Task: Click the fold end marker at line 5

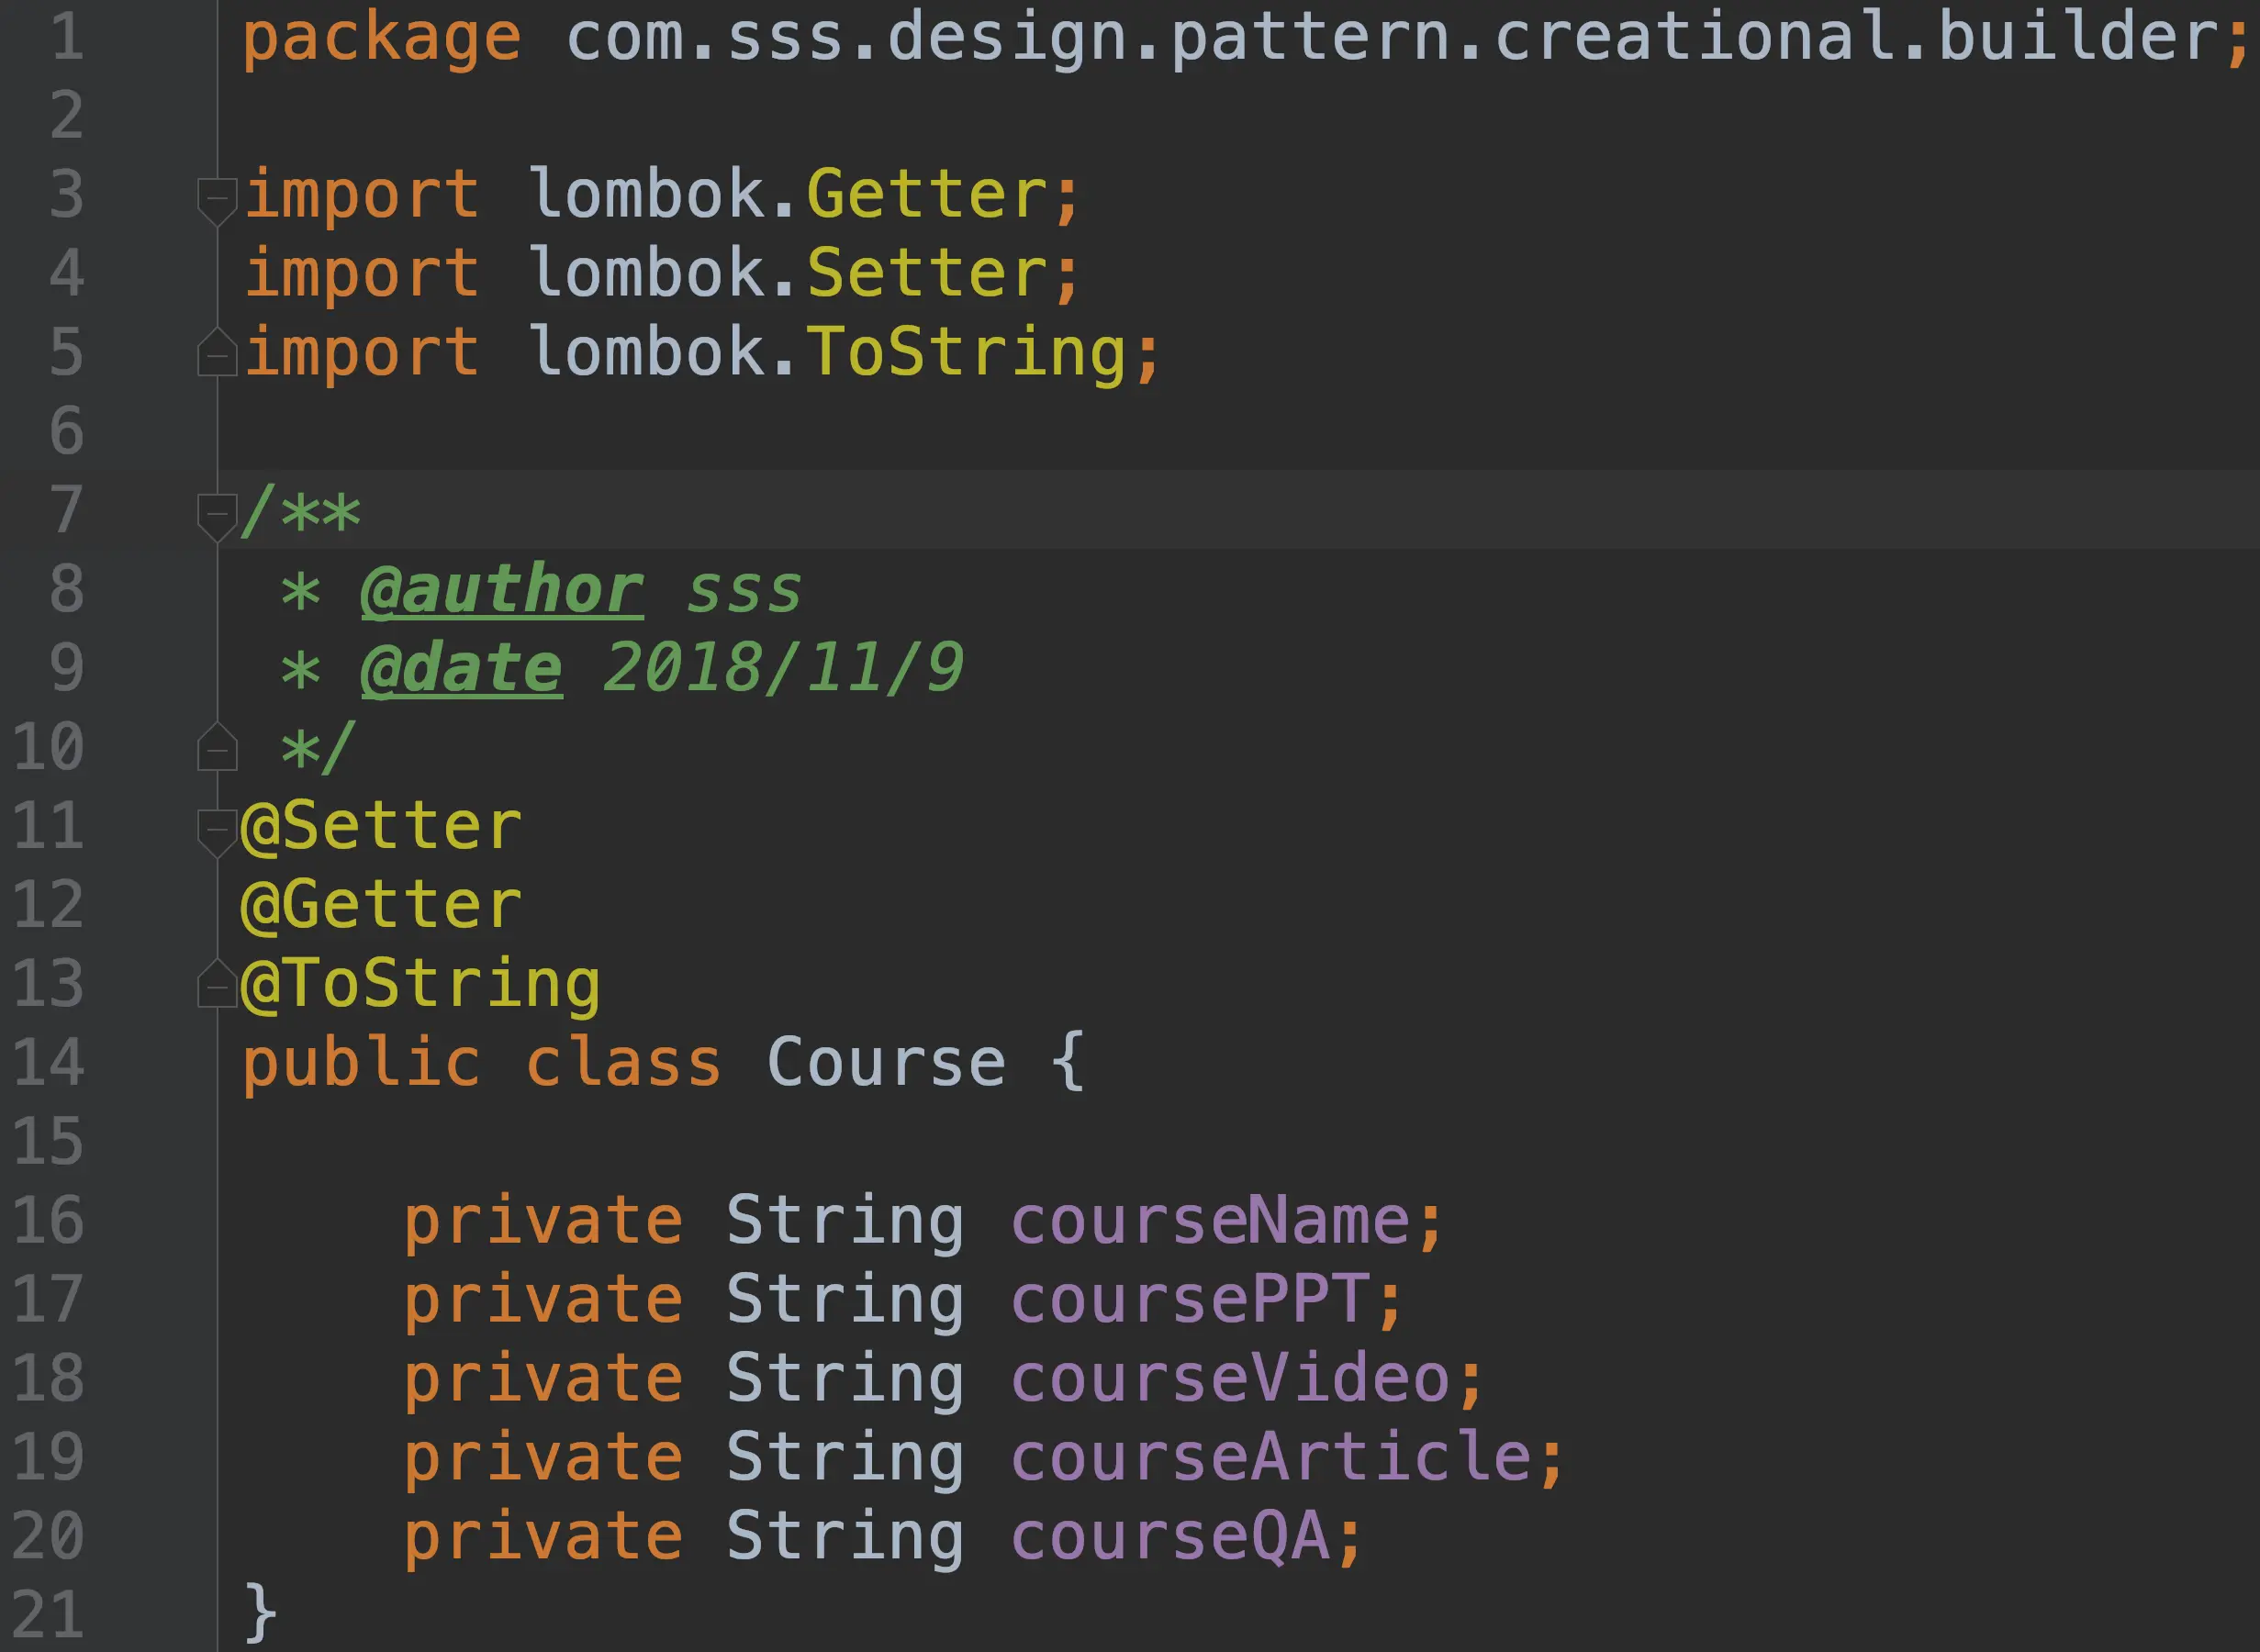Action: 217,354
